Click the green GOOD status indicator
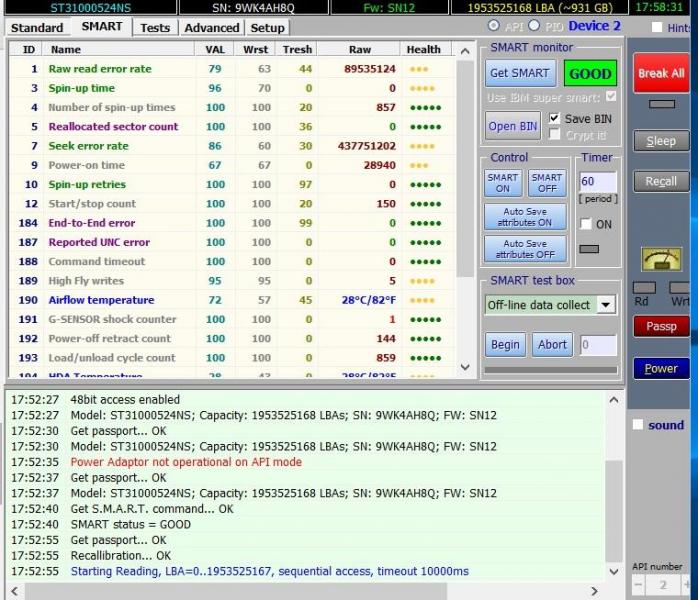Viewport: 698px width, 600px height. 589,73
